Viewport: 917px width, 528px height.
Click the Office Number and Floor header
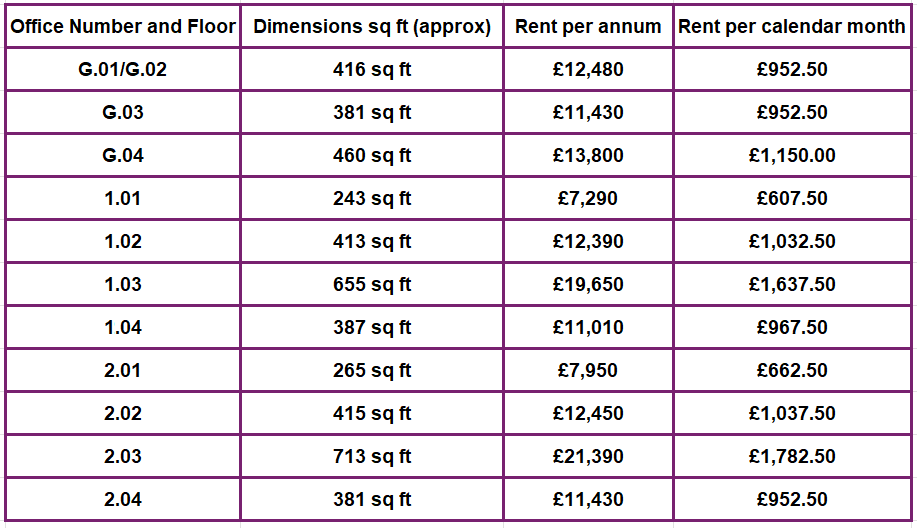click(x=123, y=27)
